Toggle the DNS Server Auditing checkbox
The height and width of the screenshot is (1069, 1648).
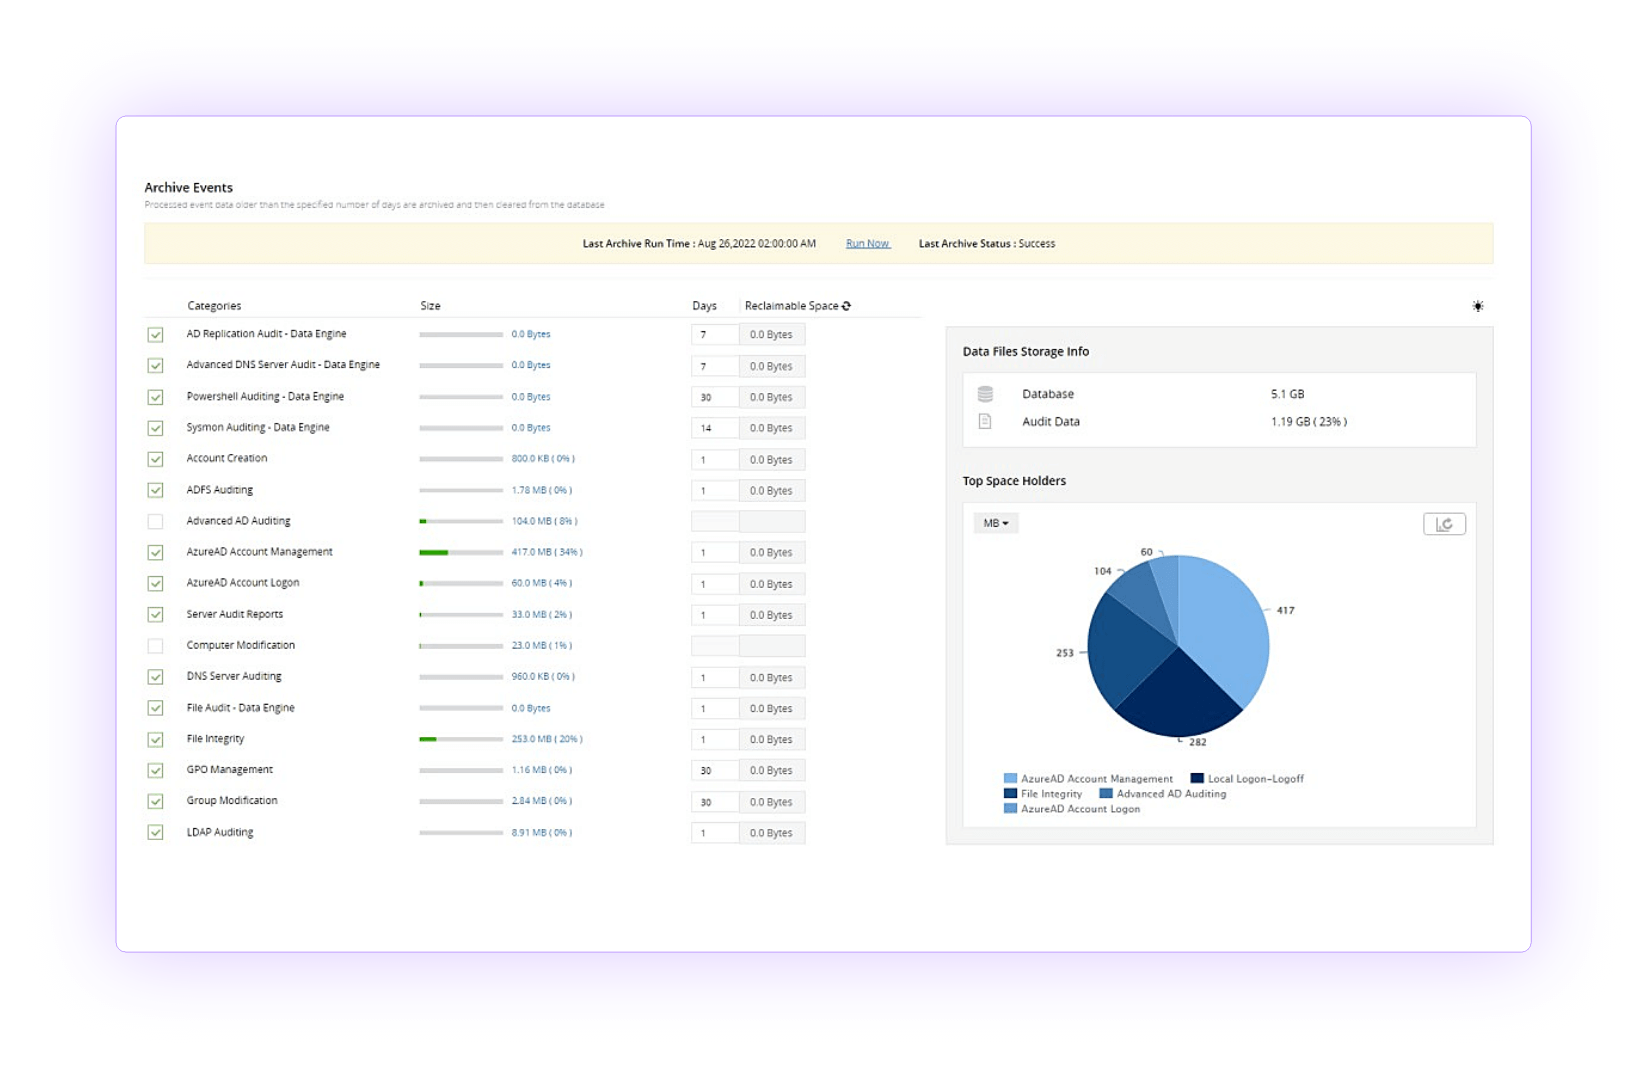155,677
